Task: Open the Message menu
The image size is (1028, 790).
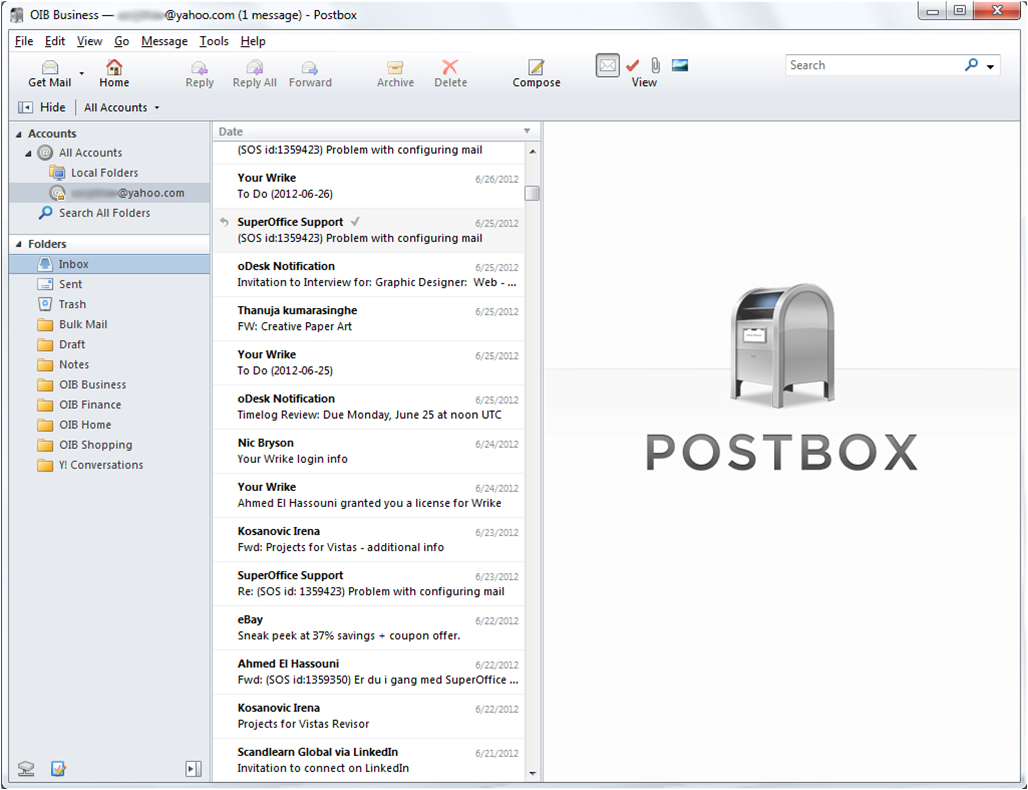Action: pyautogui.click(x=164, y=41)
